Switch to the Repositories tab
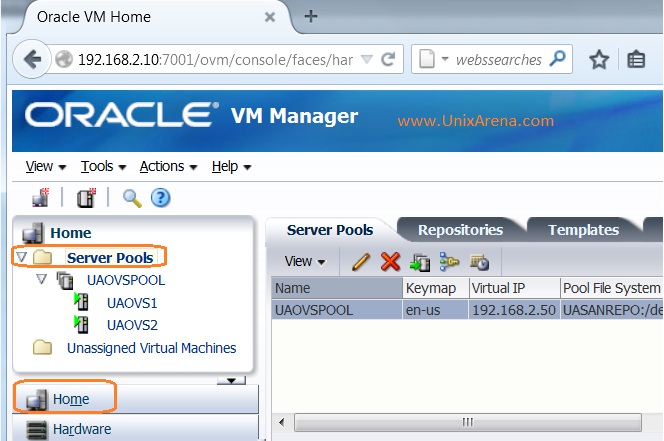This screenshot has height=441, width=664. click(460, 230)
